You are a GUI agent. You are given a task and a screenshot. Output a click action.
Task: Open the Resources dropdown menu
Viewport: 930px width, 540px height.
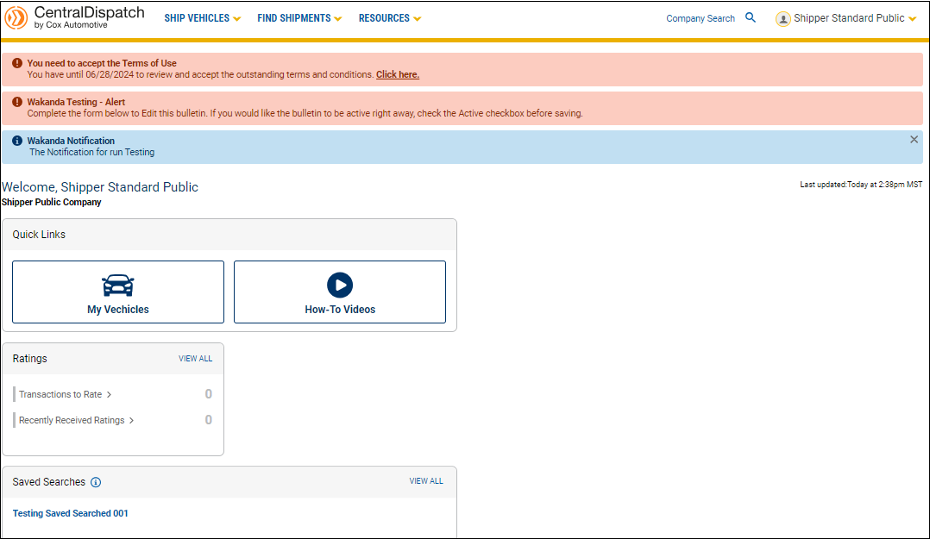coord(389,18)
